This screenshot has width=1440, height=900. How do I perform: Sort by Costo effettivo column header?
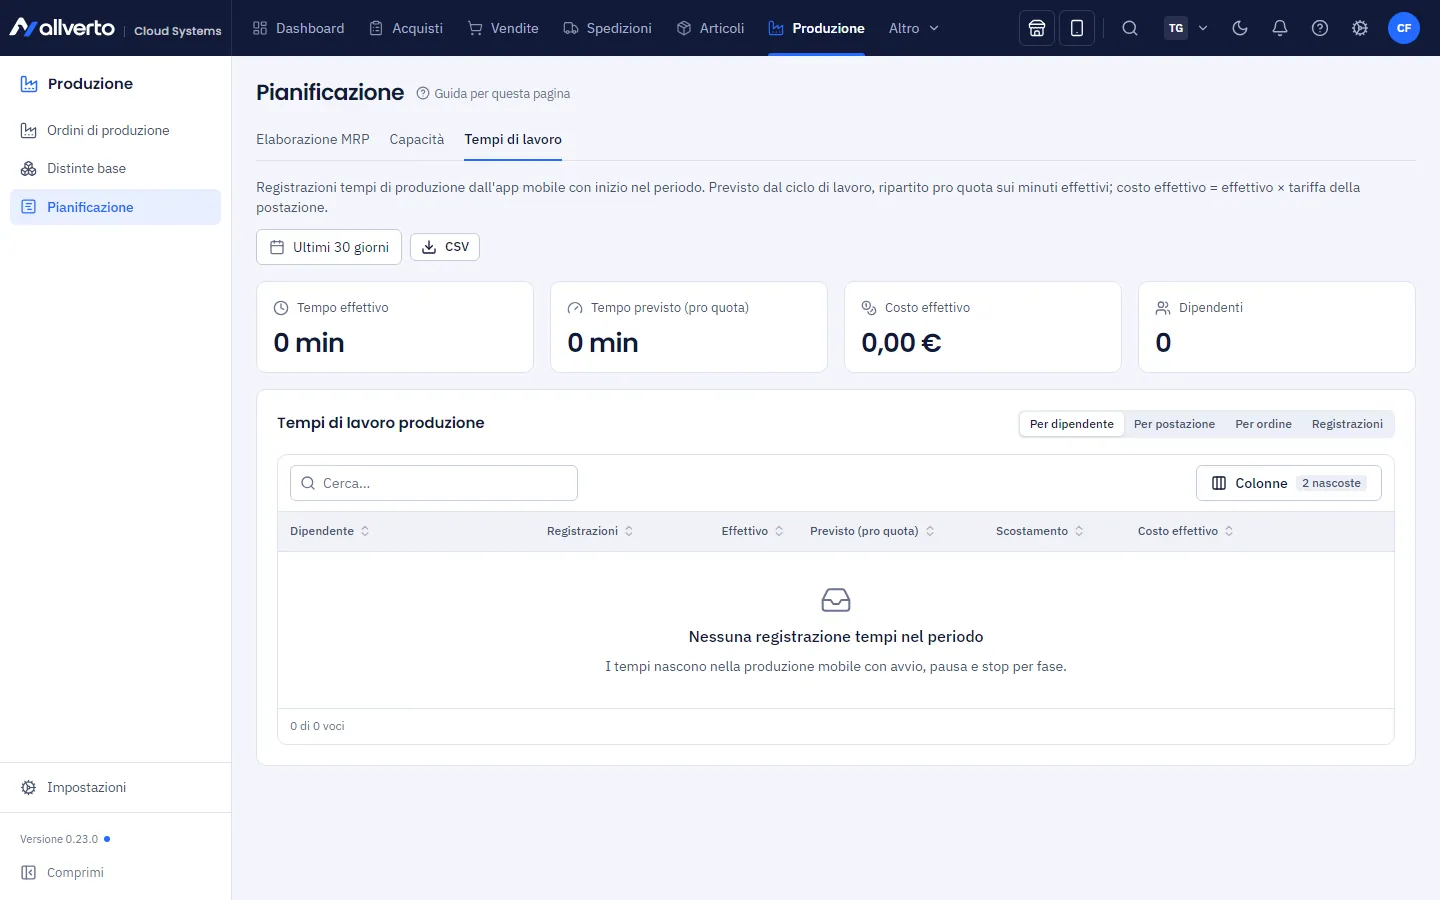click(x=1186, y=531)
